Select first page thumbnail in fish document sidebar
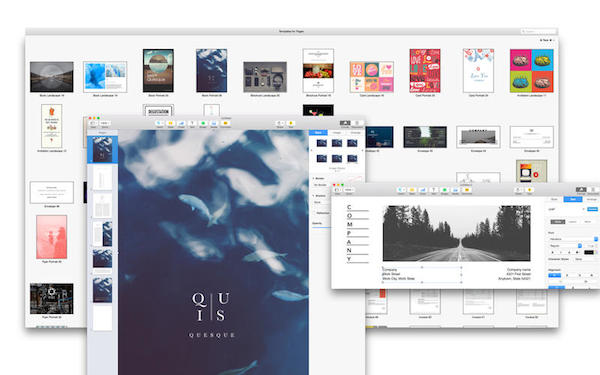 tap(102, 150)
